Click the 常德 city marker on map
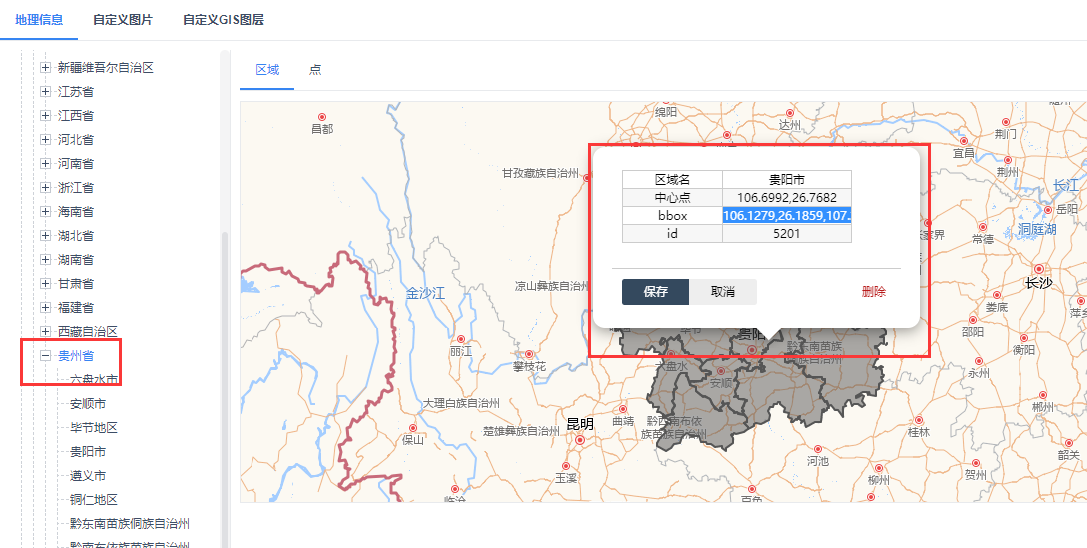The image size is (1087, 548). [x=982, y=227]
